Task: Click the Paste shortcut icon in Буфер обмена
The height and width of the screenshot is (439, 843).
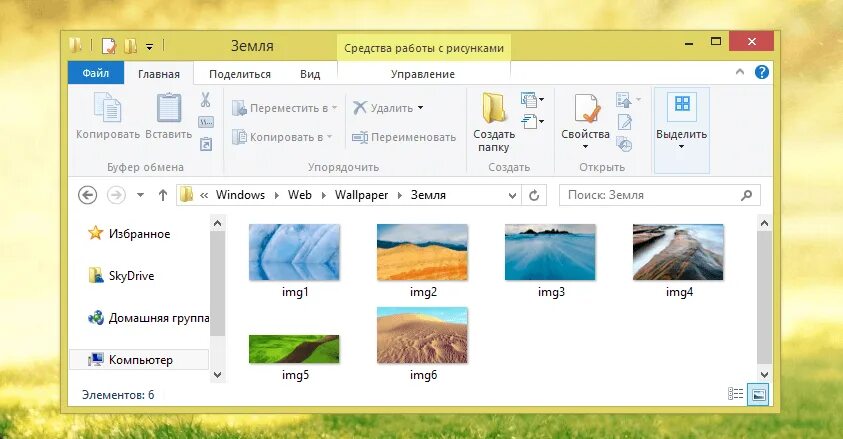Action: pos(206,144)
